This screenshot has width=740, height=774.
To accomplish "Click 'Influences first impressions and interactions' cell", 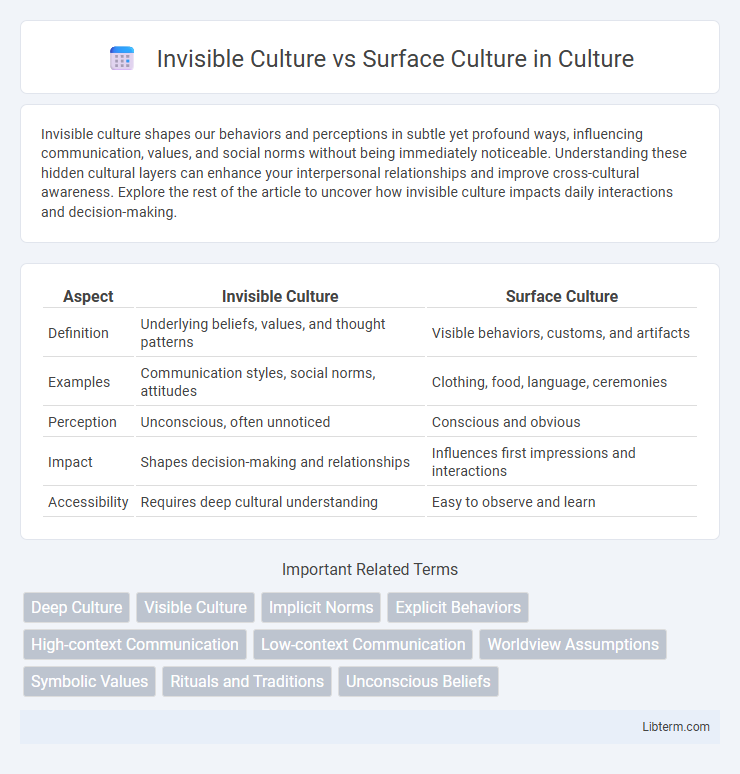I will point(562,462).
